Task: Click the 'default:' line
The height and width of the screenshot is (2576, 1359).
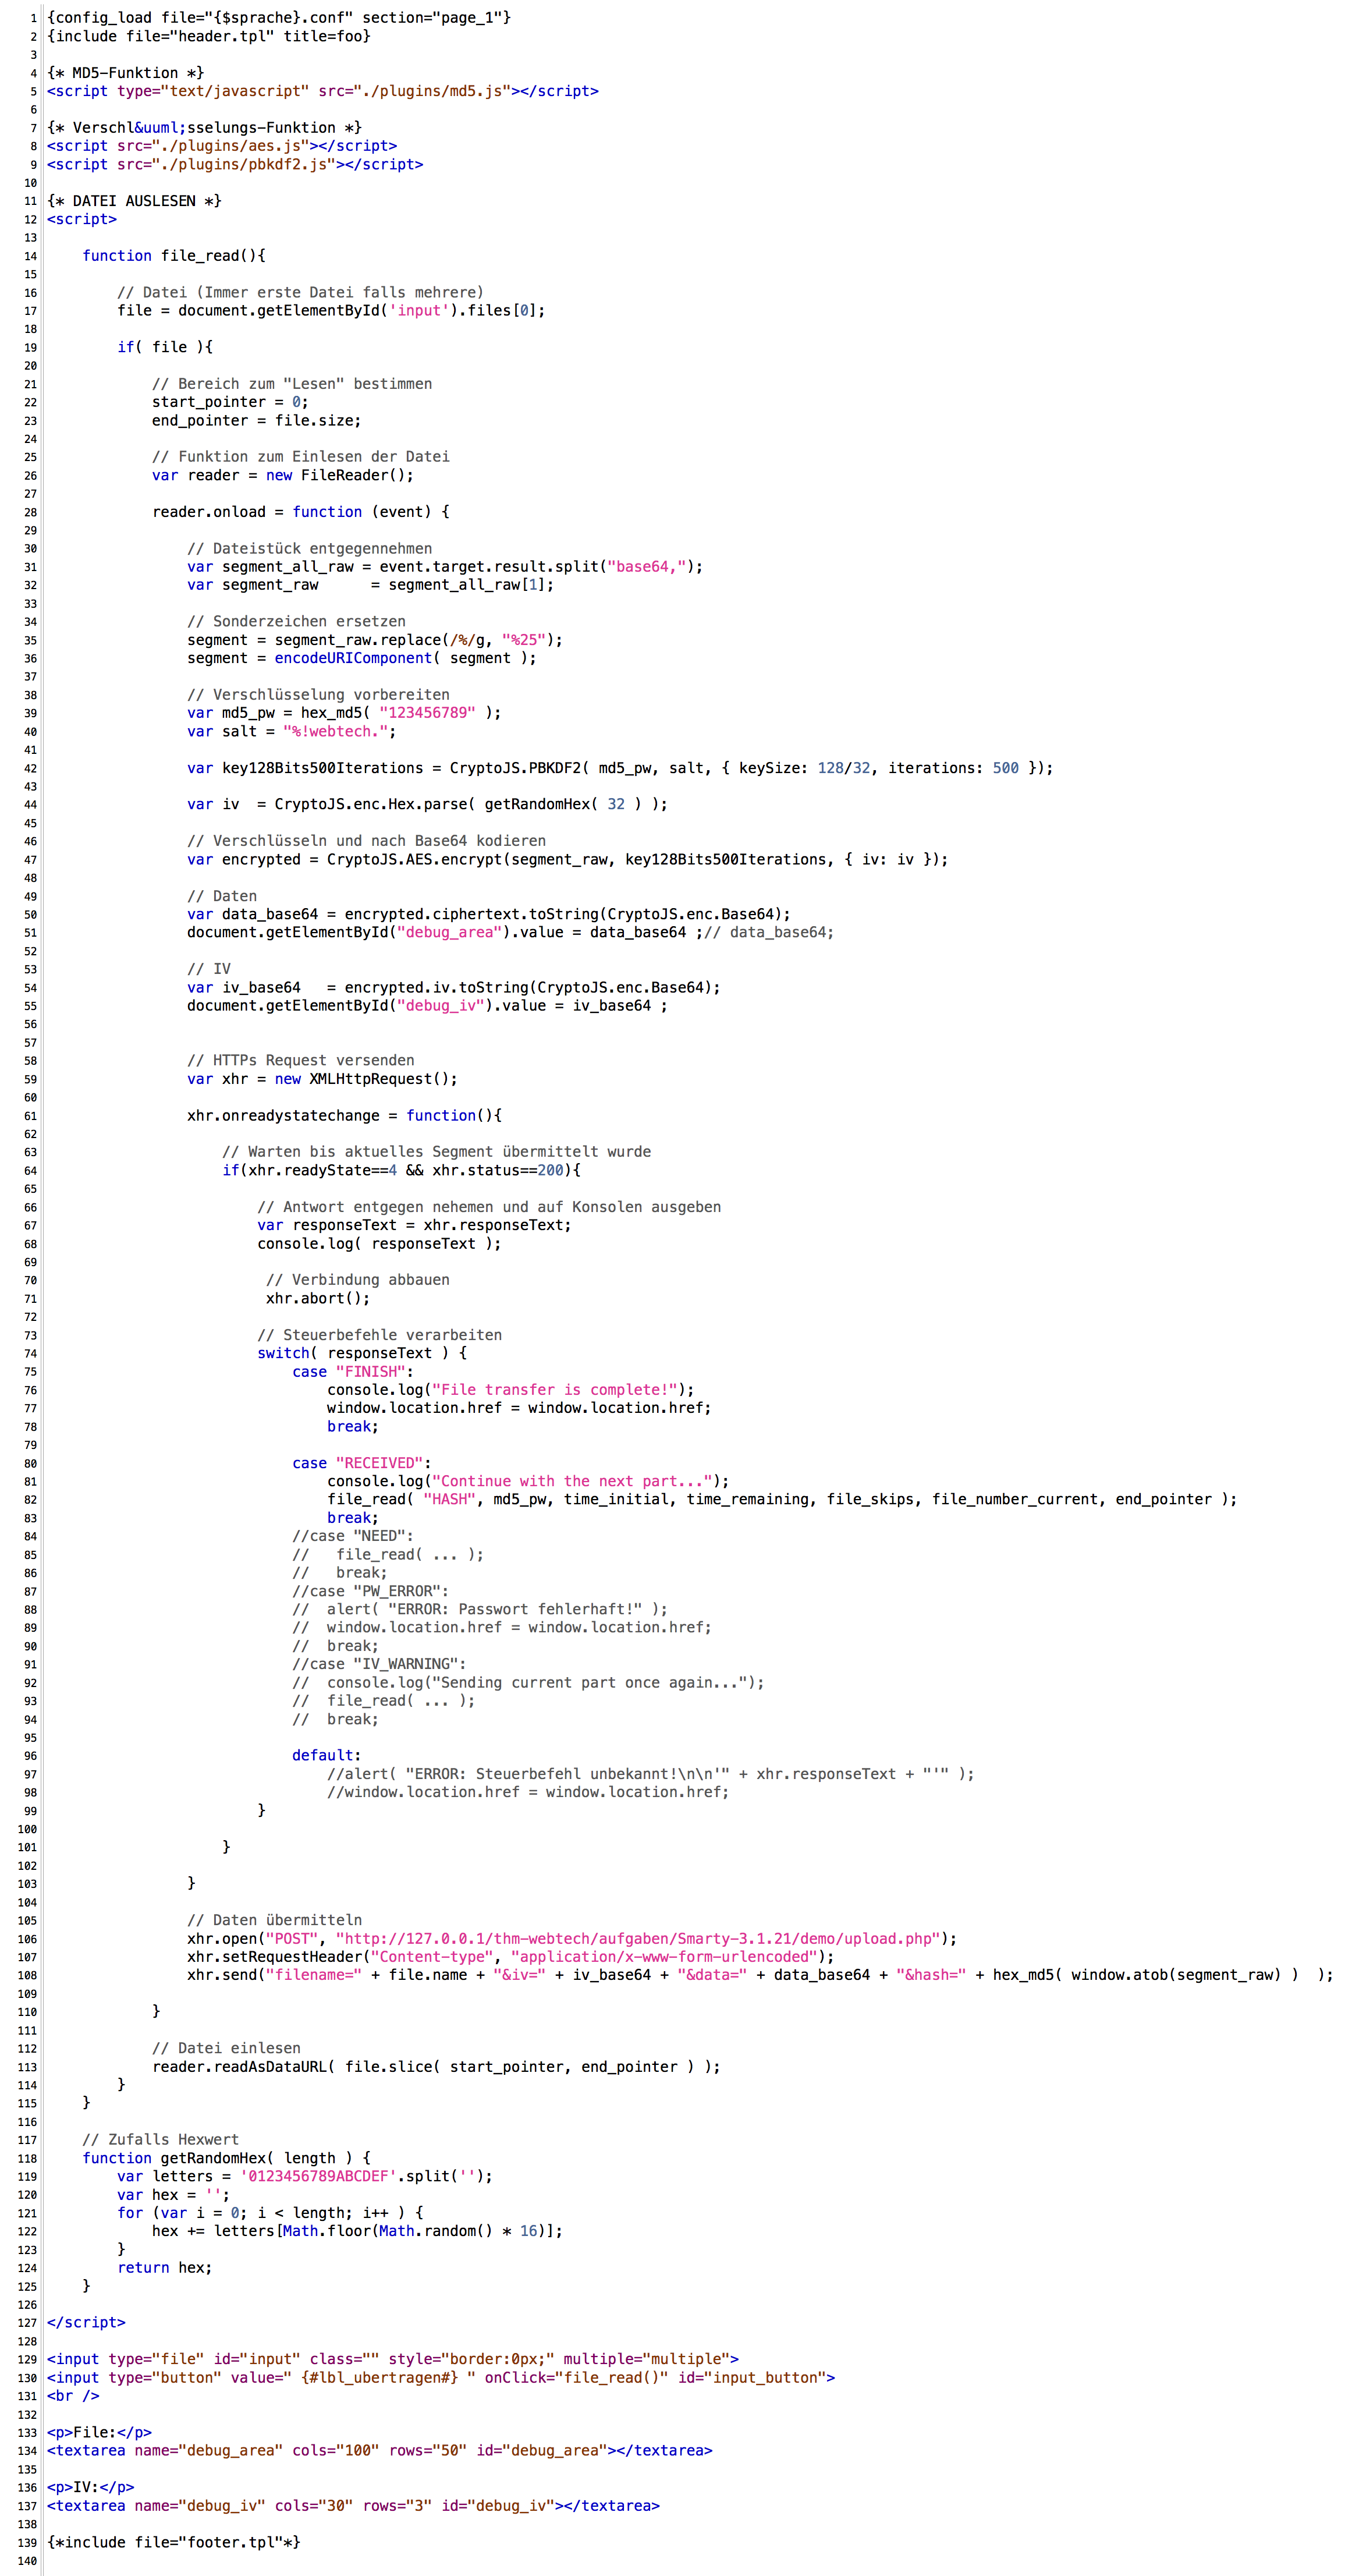Action: coord(327,1755)
